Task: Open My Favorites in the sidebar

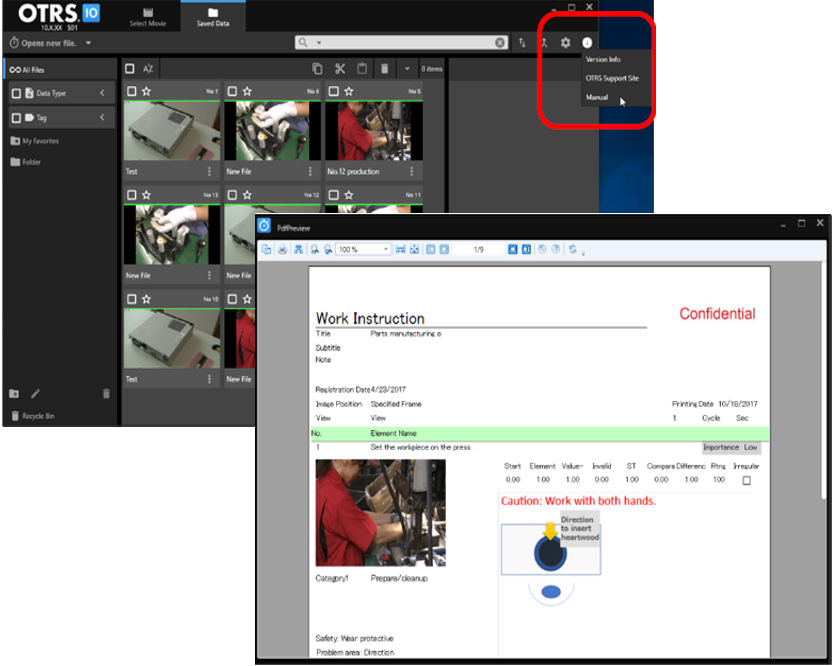Action: [x=35, y=141]
